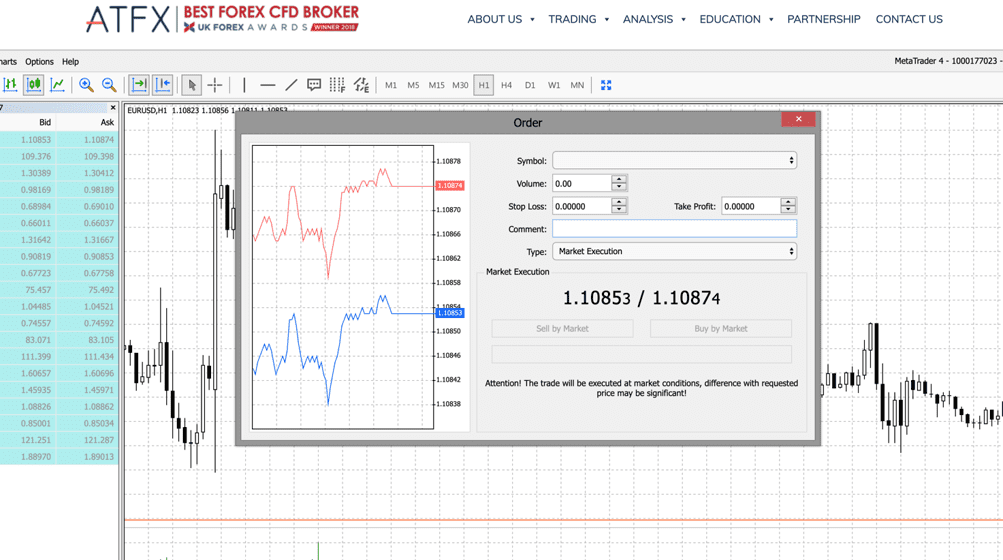Click the Sell by Market button
This screenshot has width=1003, height=560.
562,328
